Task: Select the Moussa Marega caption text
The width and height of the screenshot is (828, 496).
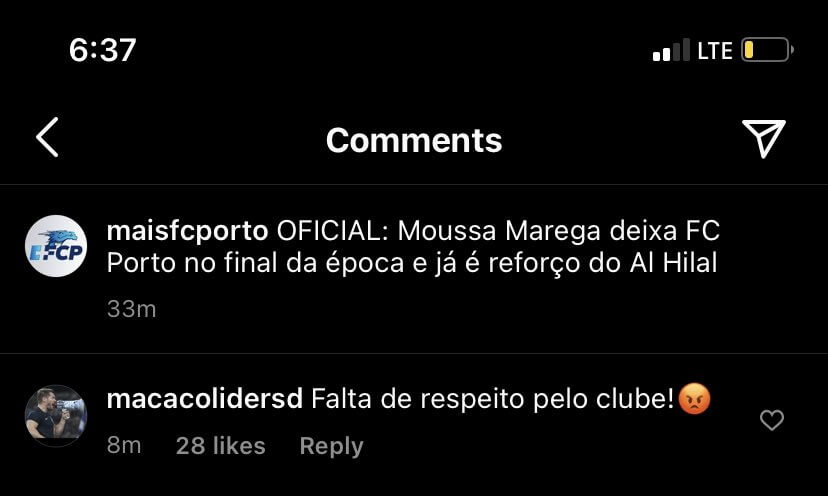Action: (x=413, y=247)
